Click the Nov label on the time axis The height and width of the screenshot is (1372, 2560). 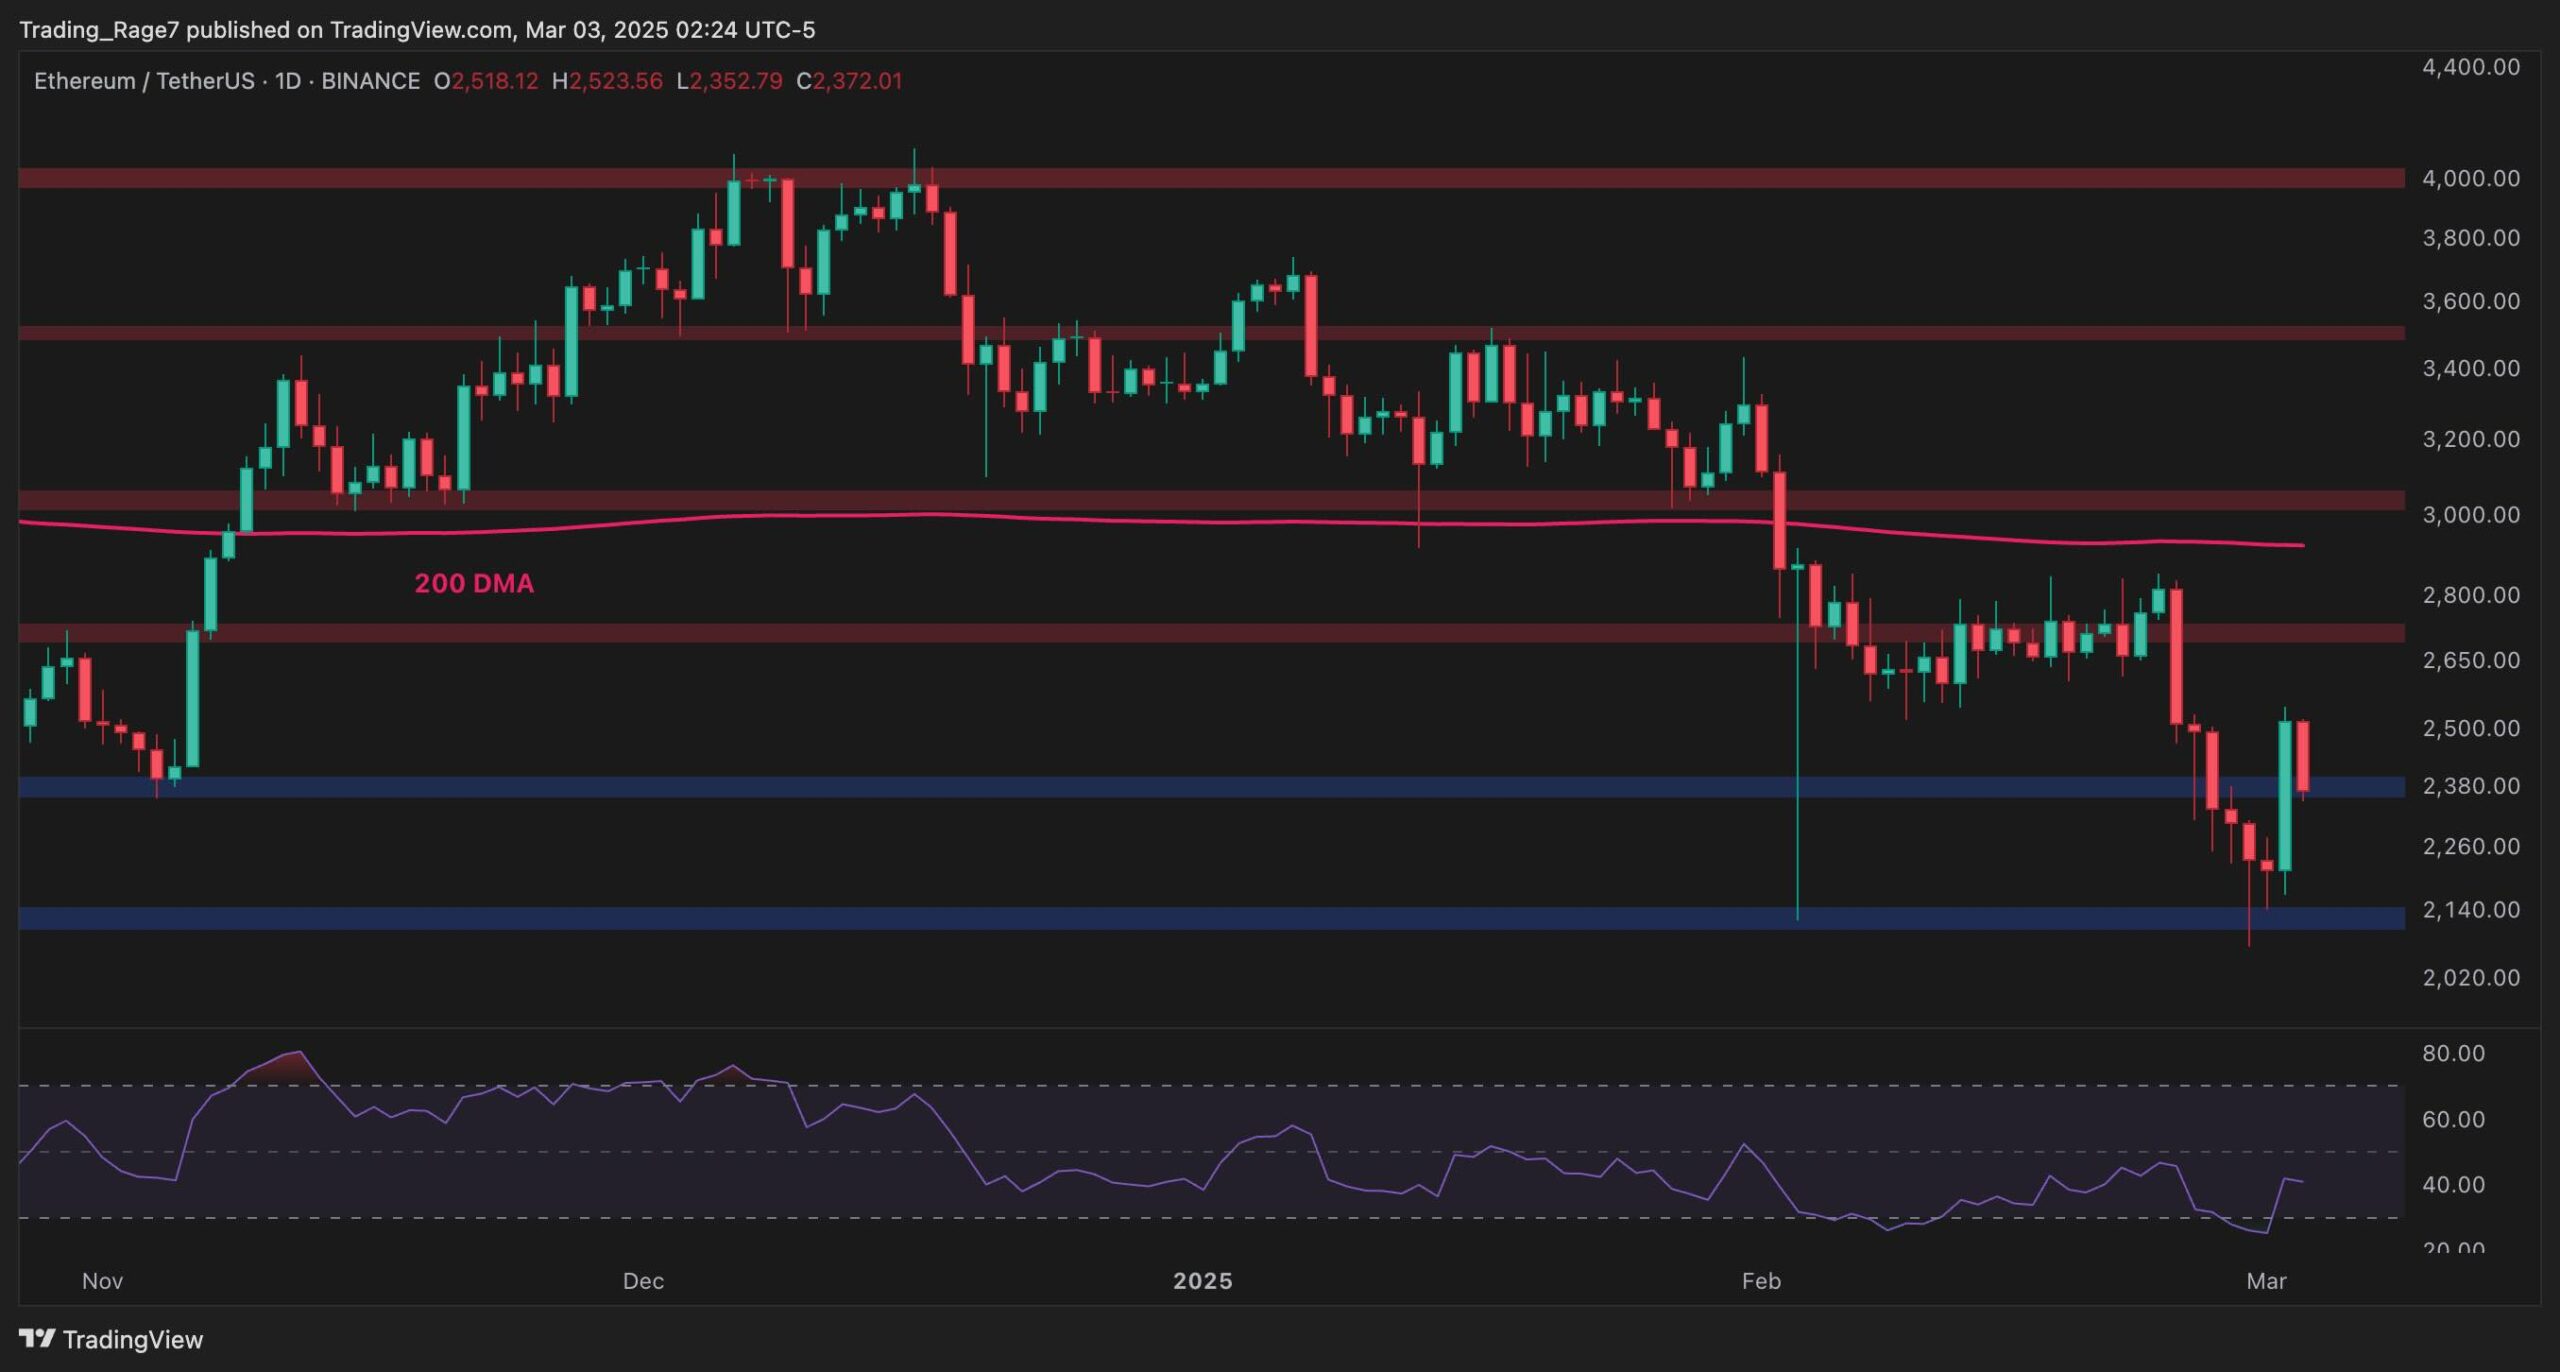click(x=102, y=1281)
